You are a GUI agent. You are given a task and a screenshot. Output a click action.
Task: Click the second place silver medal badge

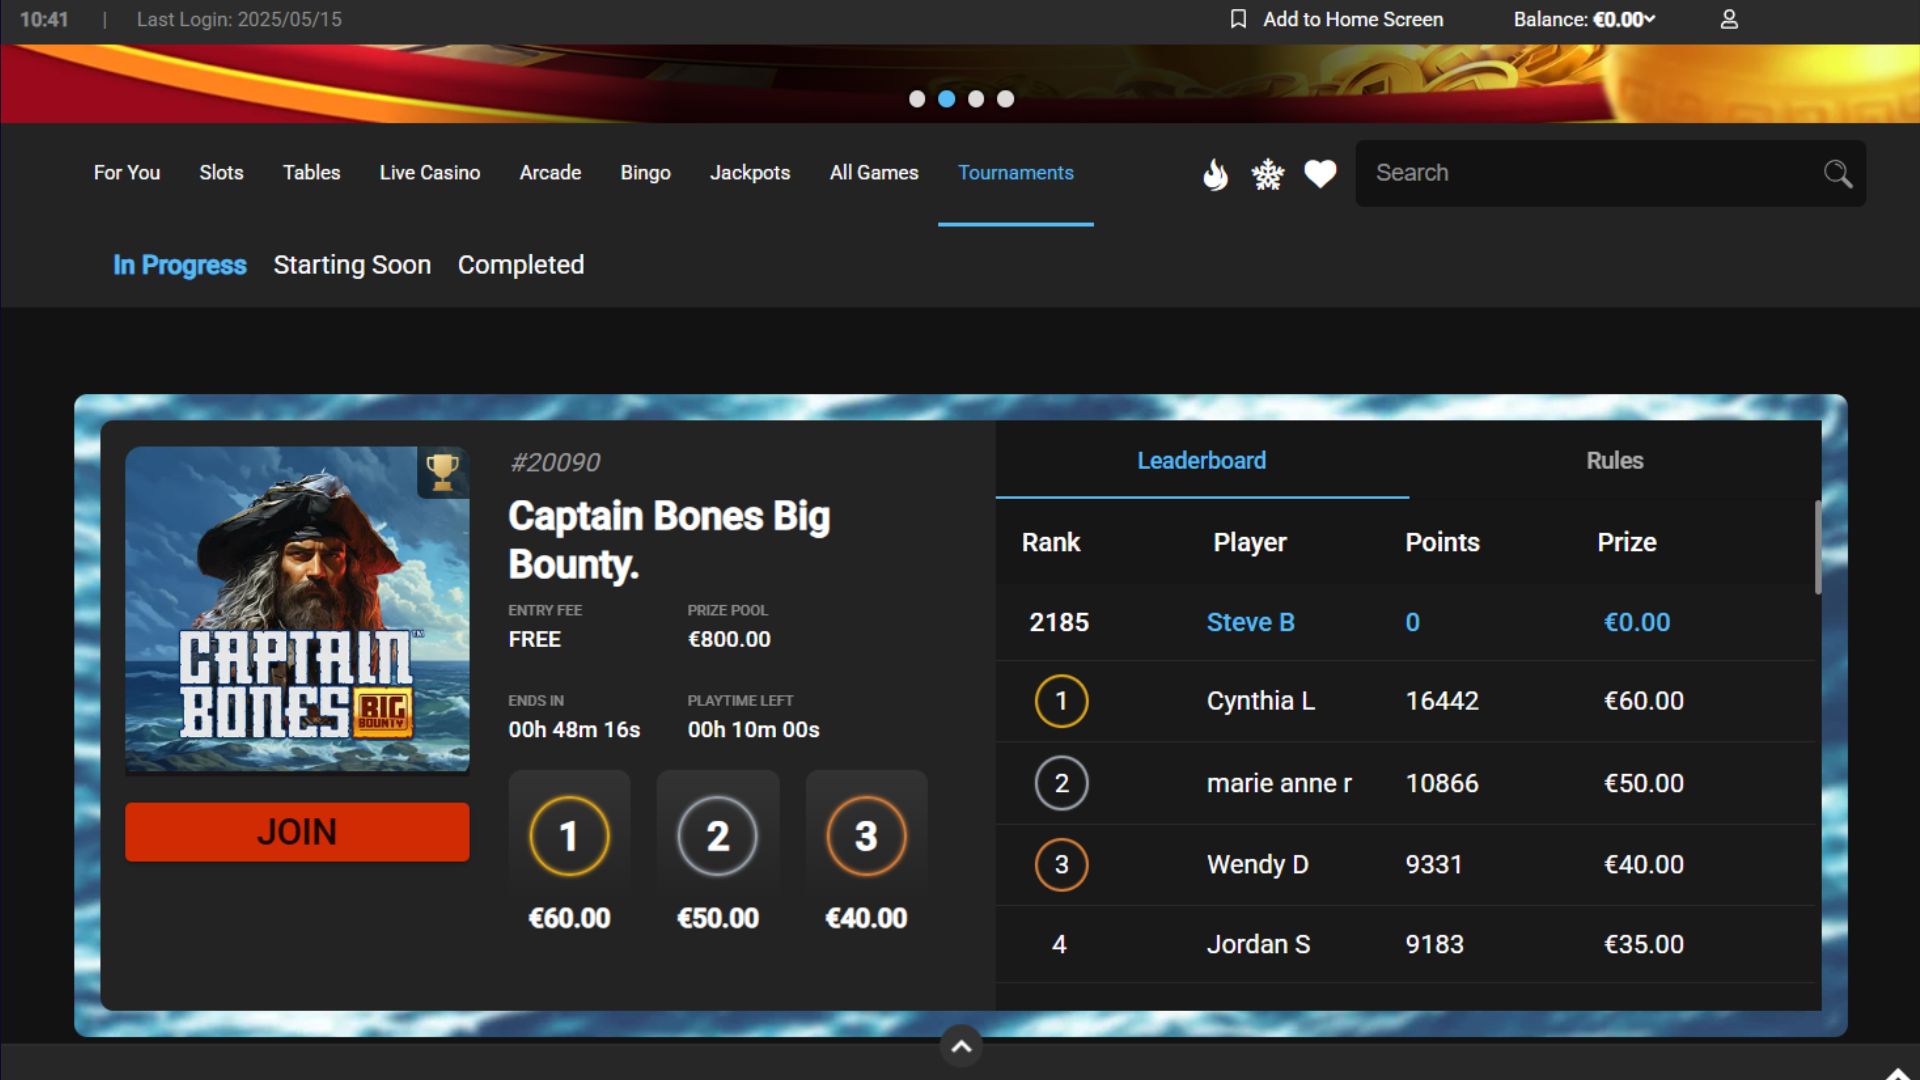point(717,836)
